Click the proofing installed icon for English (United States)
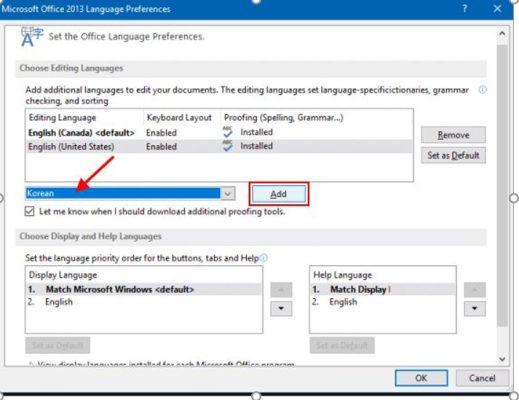The image size is (519, 400). pyautogui.click(x=228, y=146)
